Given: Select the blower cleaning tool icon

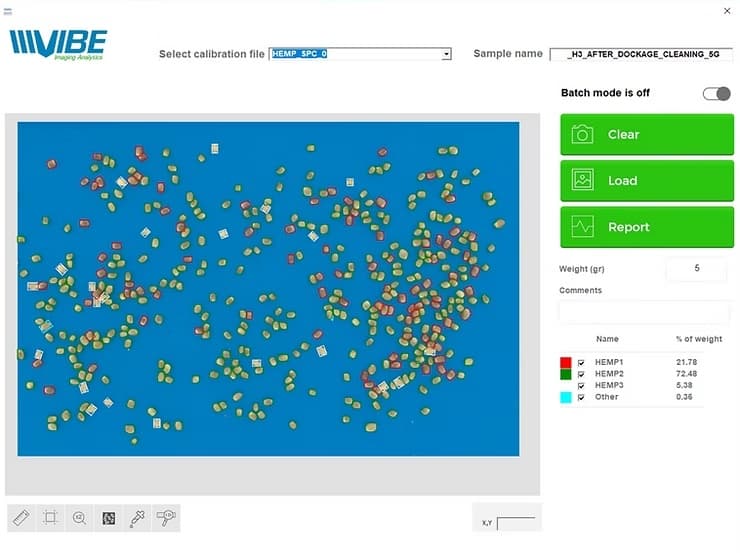Looking at the screenshot, I should tap(166, 517).
